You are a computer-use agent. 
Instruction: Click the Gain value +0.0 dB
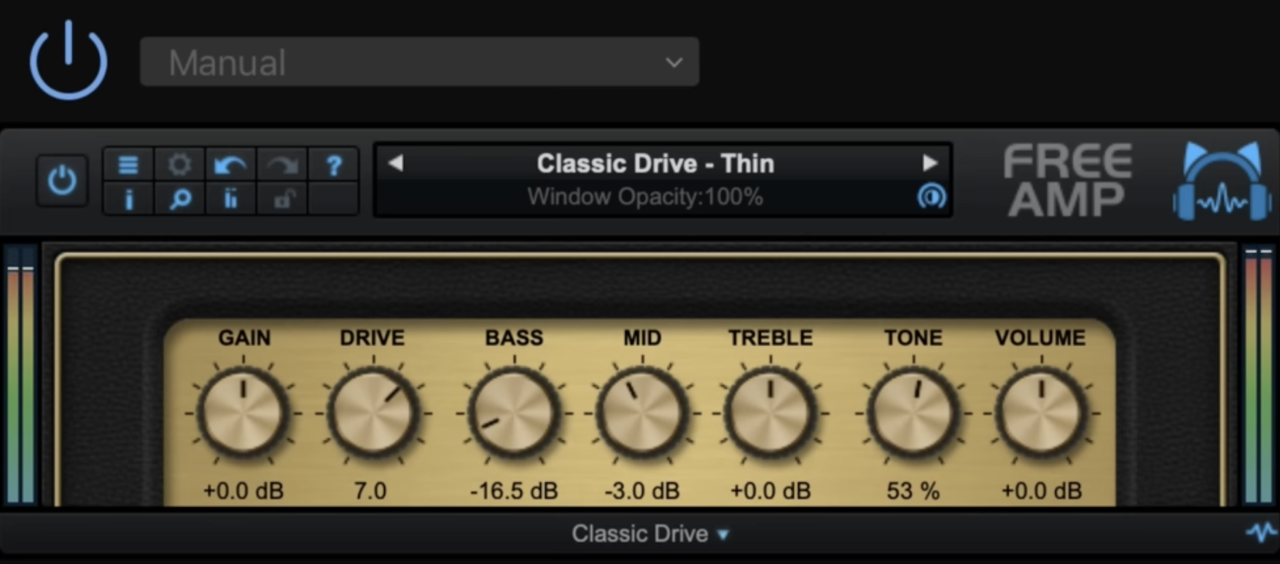[244, 491]
